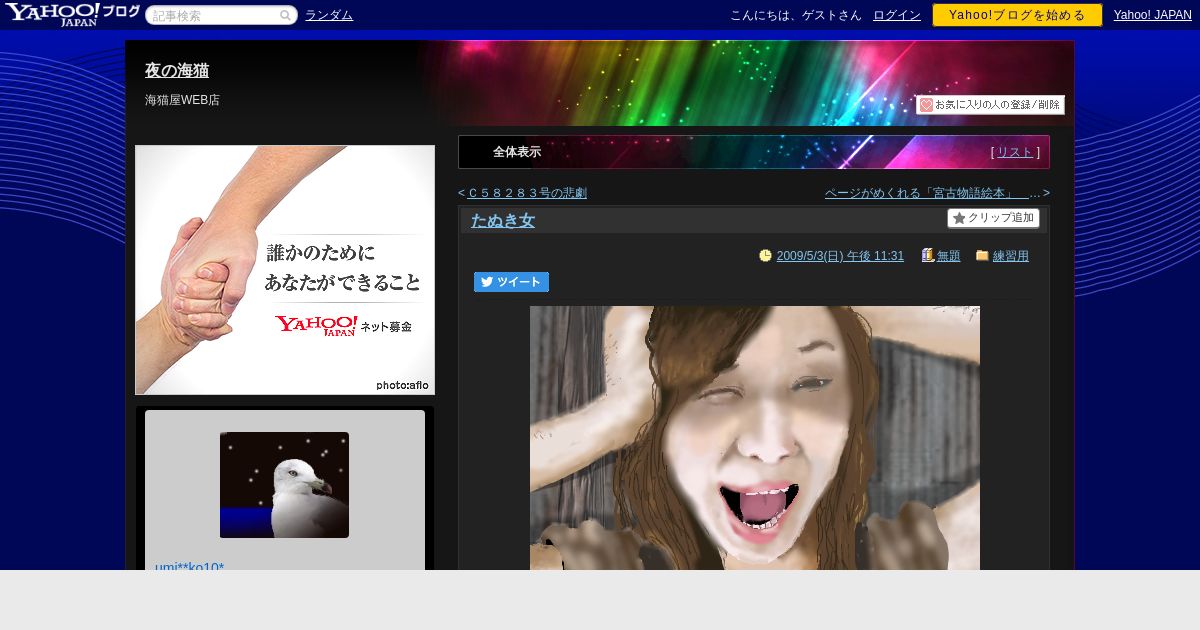This screenshot has height=630, width=1200.
Task: Open the Yahoo! JAPAN link
Action: [1153, 15]
